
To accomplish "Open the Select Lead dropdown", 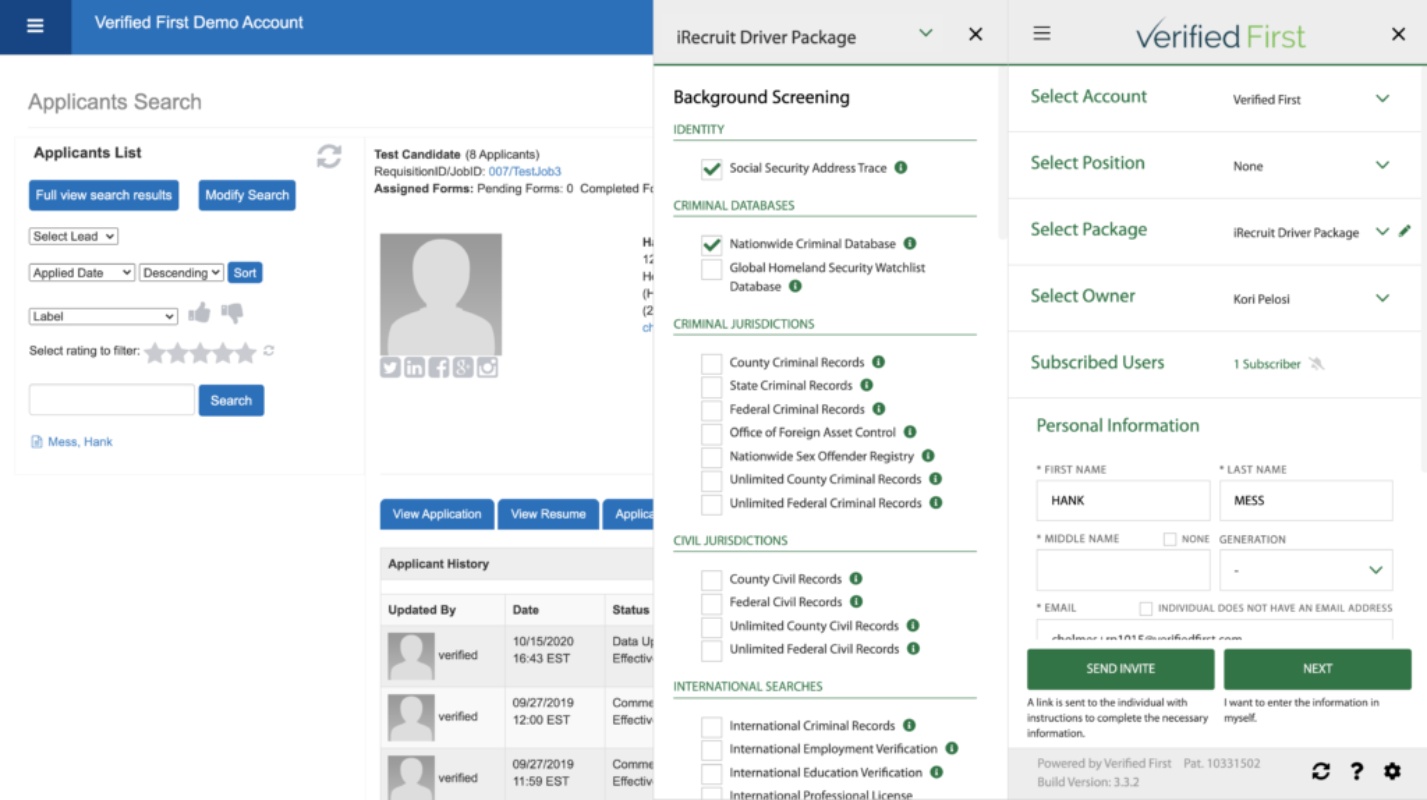I will pyautogui.click(x=74, y=236).
